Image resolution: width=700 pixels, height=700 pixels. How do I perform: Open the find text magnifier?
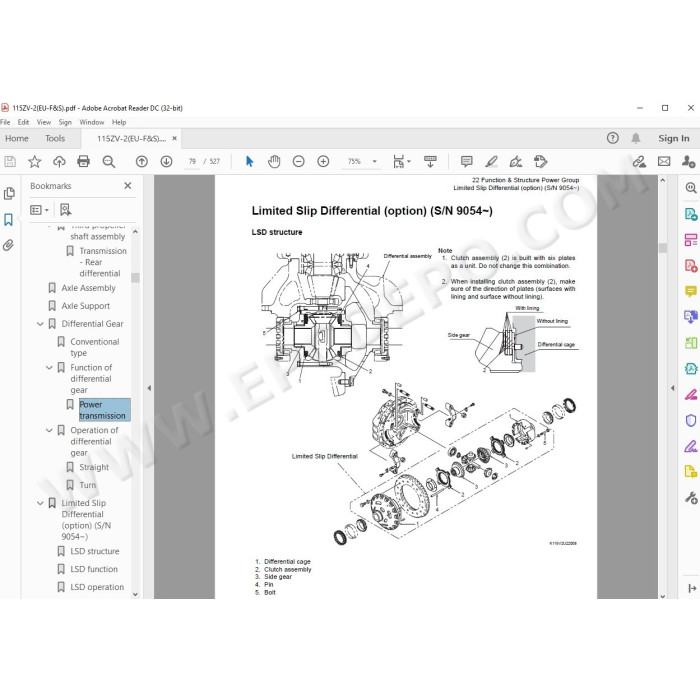pyautogui.click(x=108, y=162)
